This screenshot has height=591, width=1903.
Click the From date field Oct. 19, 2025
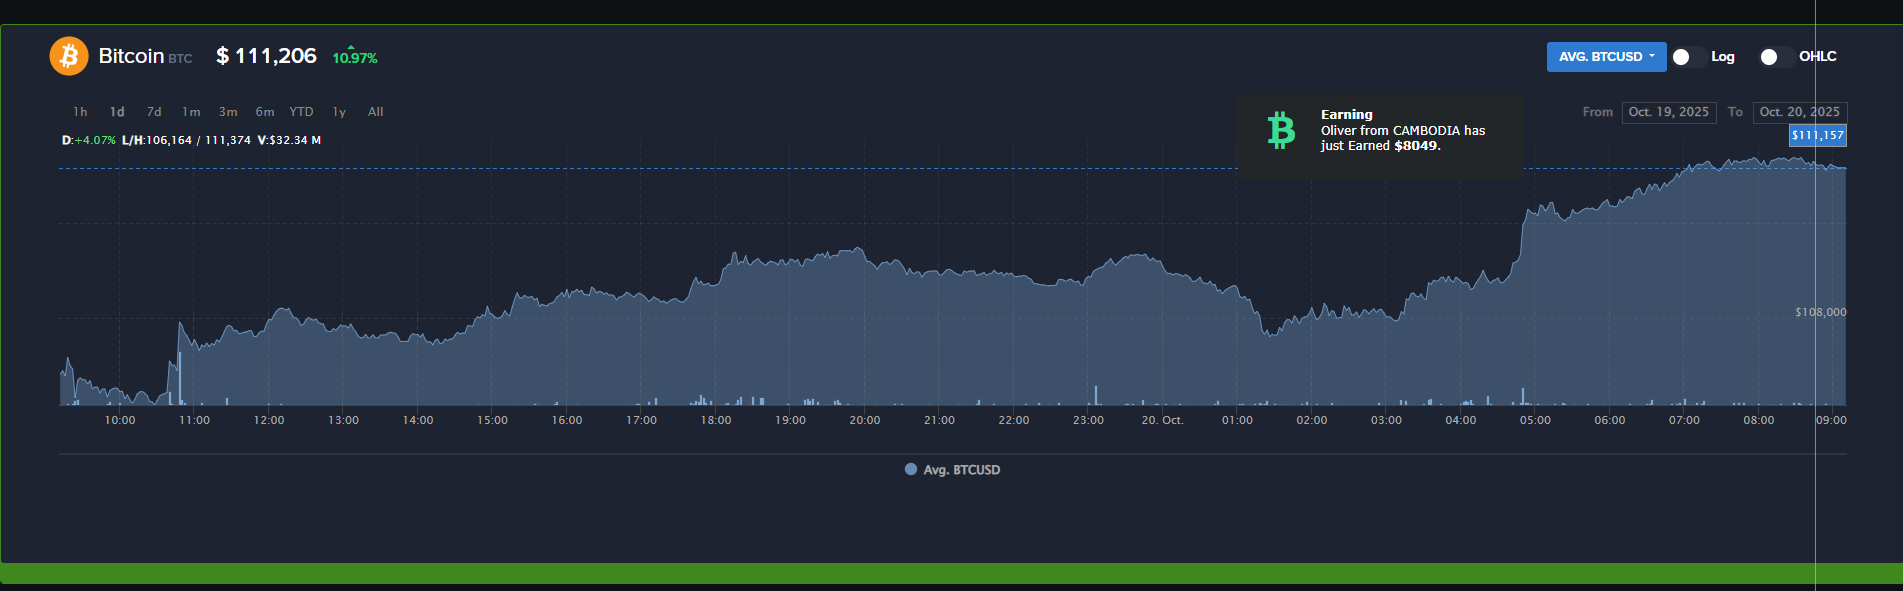(1668, 112)
